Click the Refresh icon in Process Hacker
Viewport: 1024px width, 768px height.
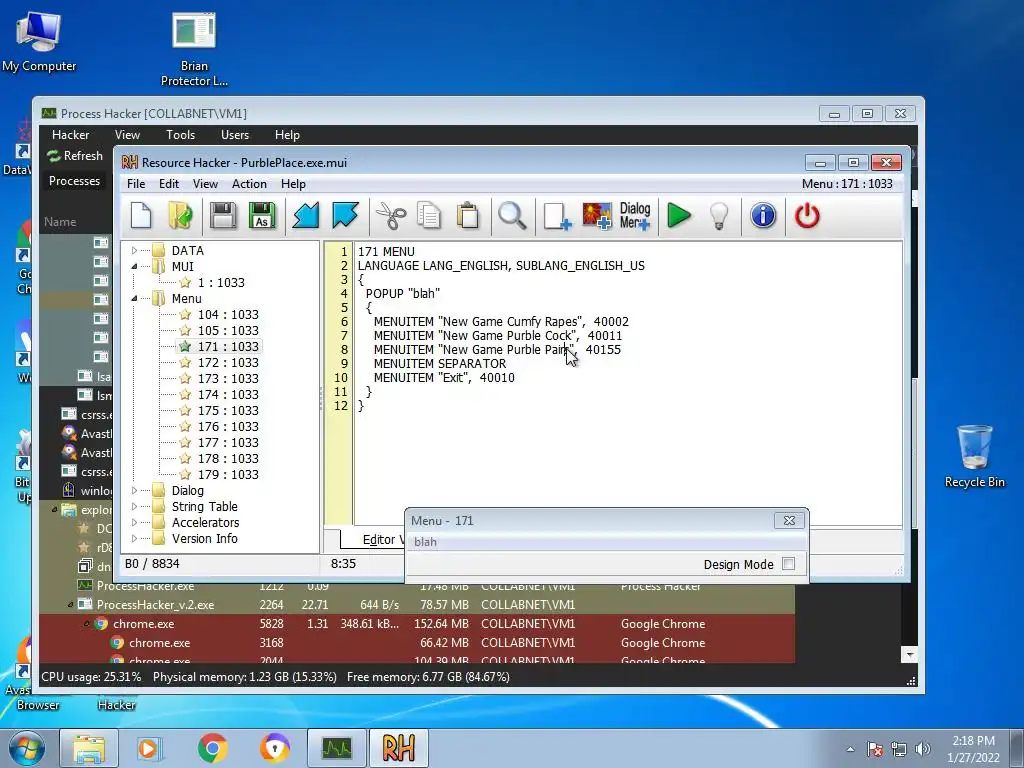click(x=54, y=156)
